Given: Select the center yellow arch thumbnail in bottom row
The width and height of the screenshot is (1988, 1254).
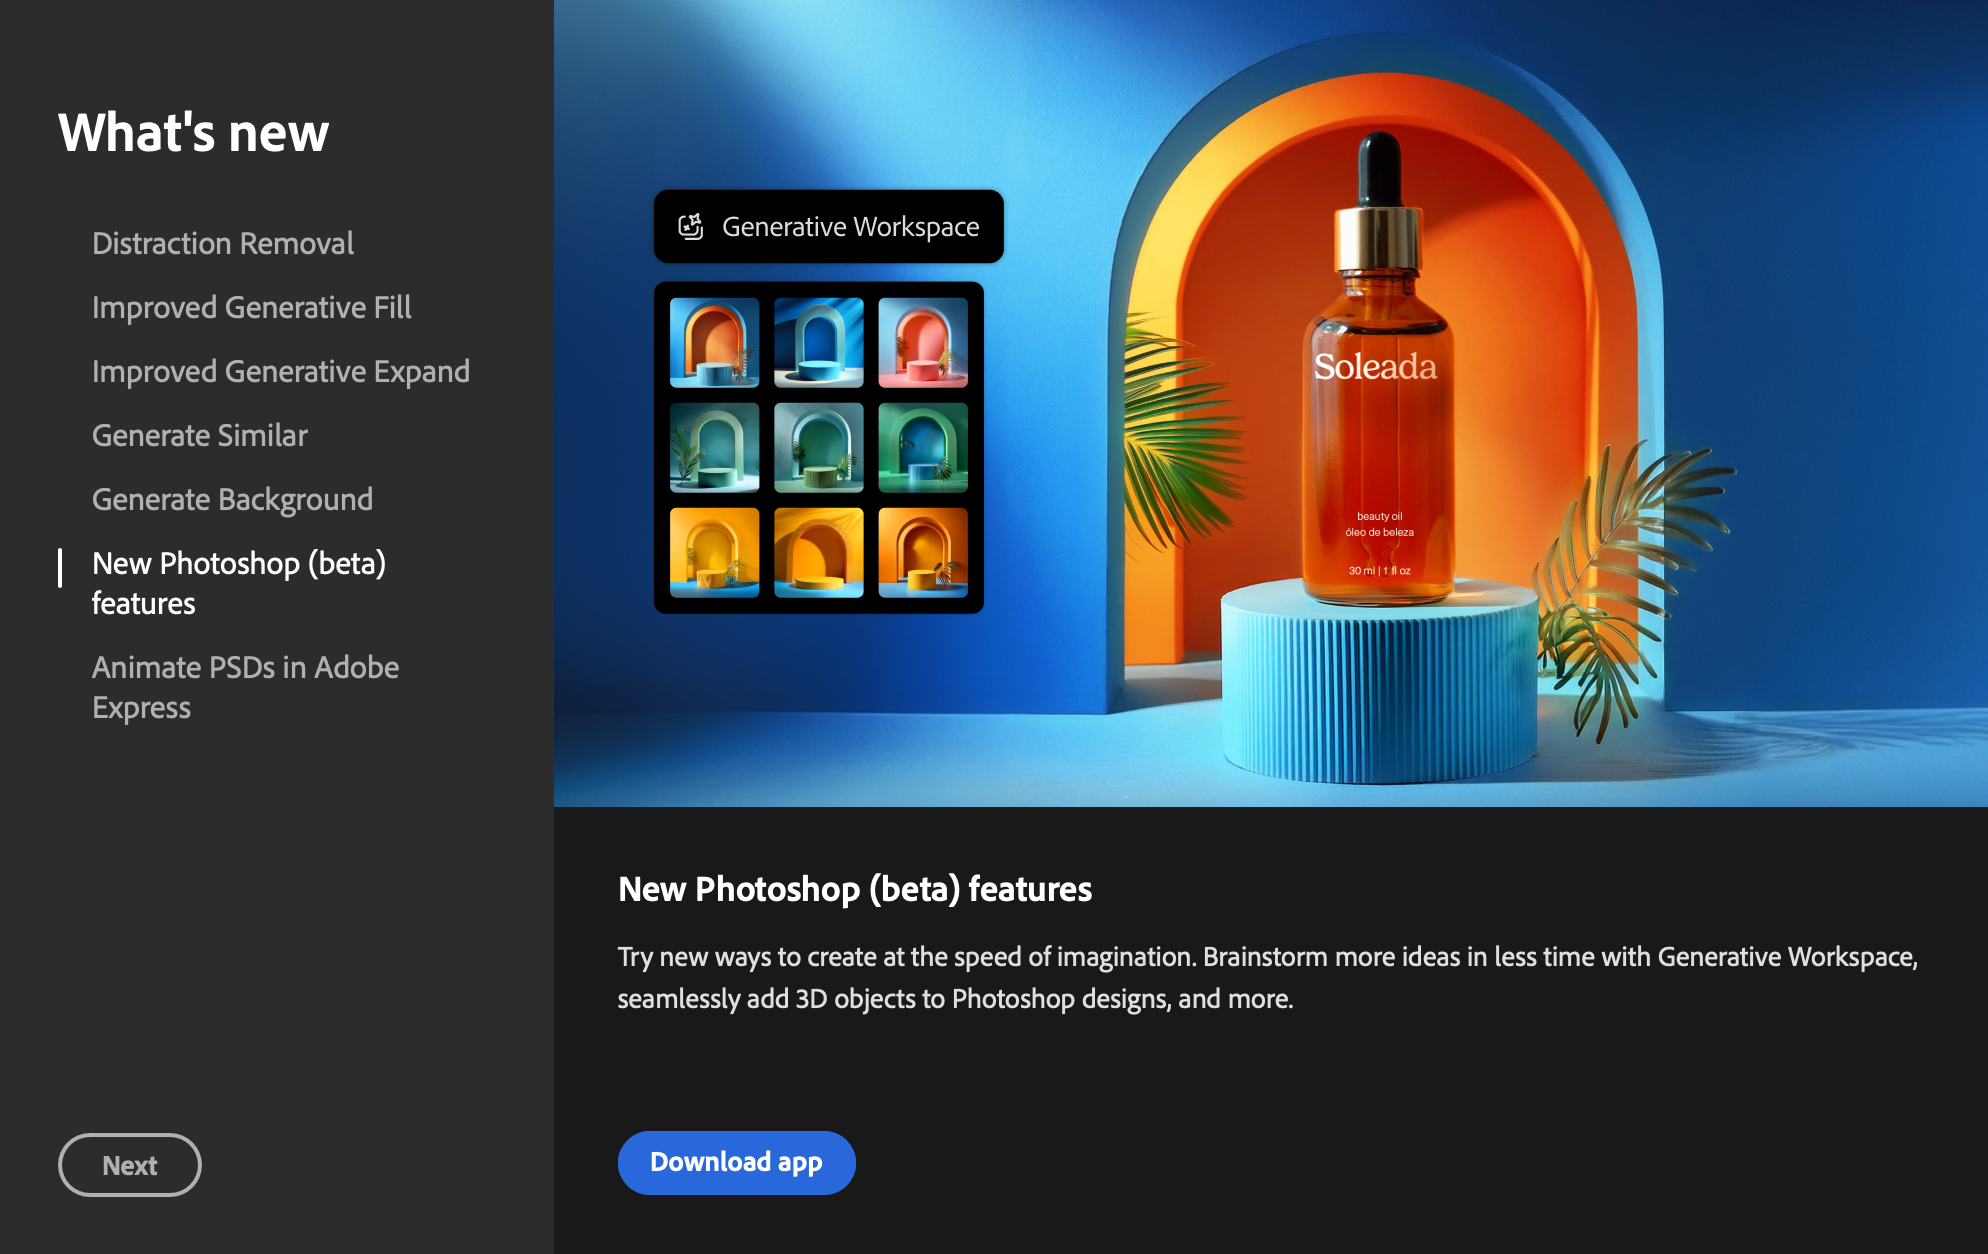Looking at the screenshot, I should 819,552.
